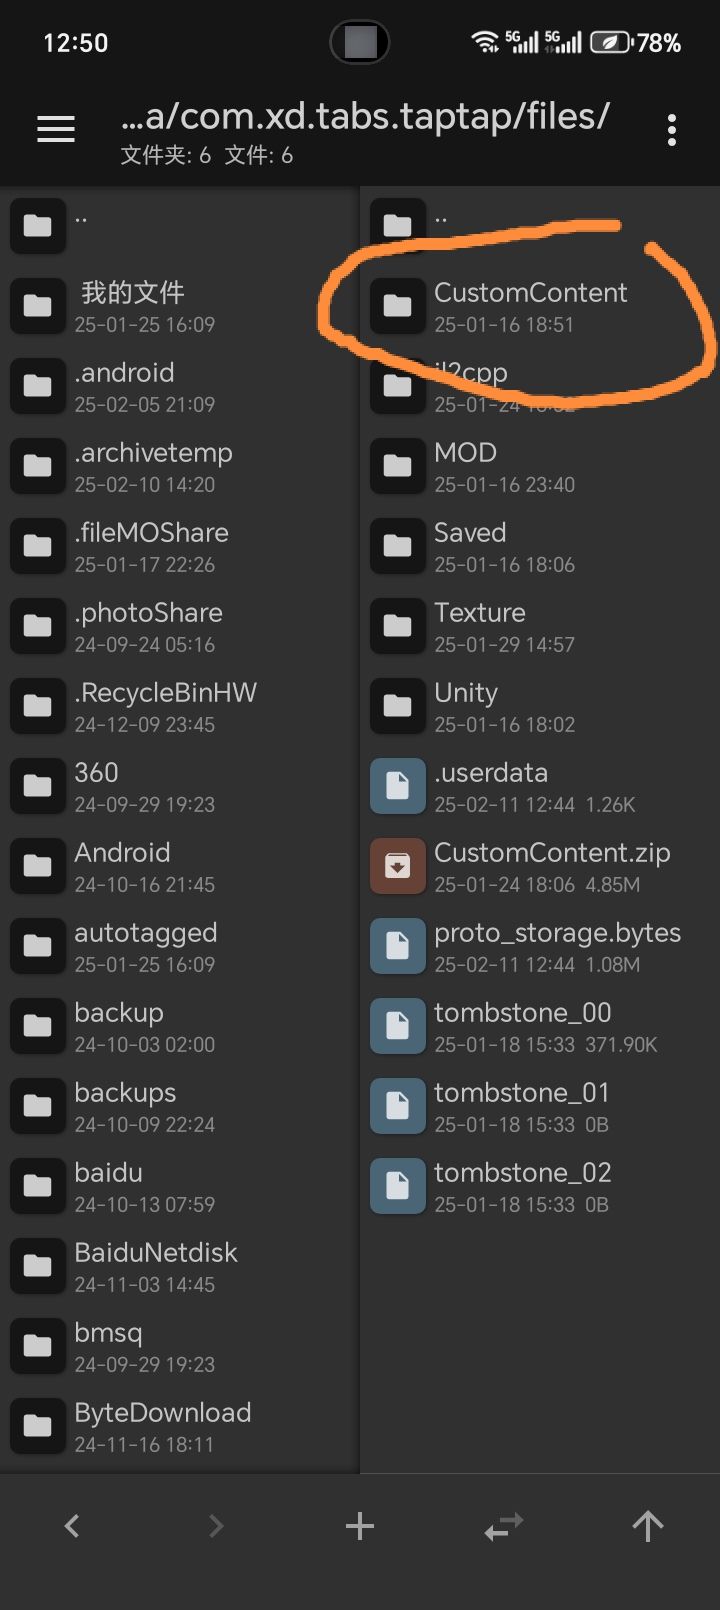Viewport: 720px width, 1610px height.
Task: Open the BaiduNetdisk folder
Action: [155, 1266]
